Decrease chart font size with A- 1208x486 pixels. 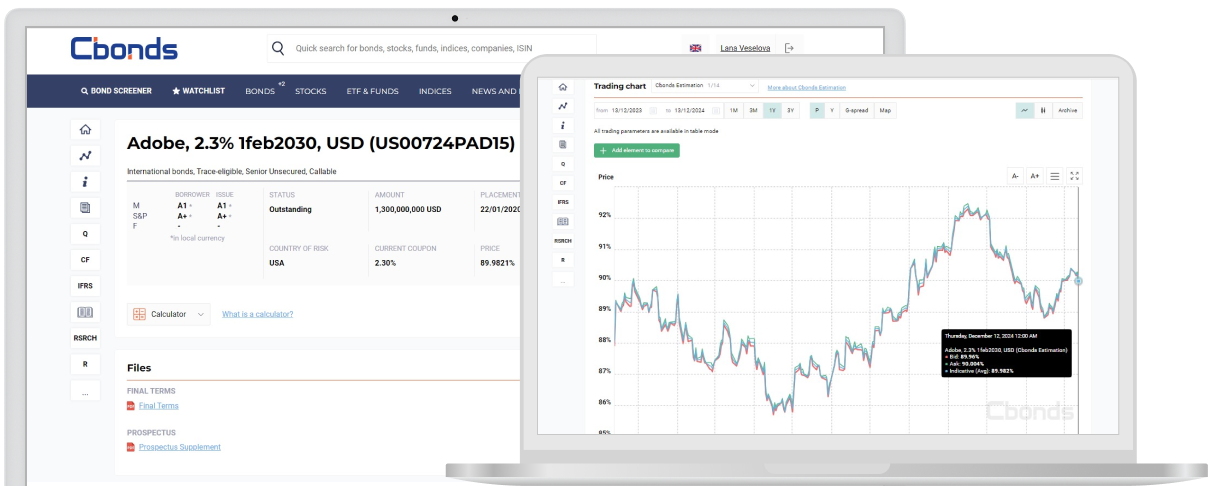pyautogui.click(x=1015, y=176)
